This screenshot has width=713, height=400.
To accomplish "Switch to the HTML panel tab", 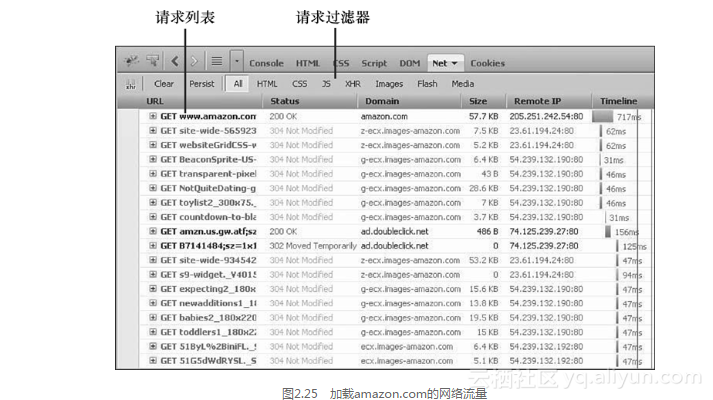I will point(308,63).
